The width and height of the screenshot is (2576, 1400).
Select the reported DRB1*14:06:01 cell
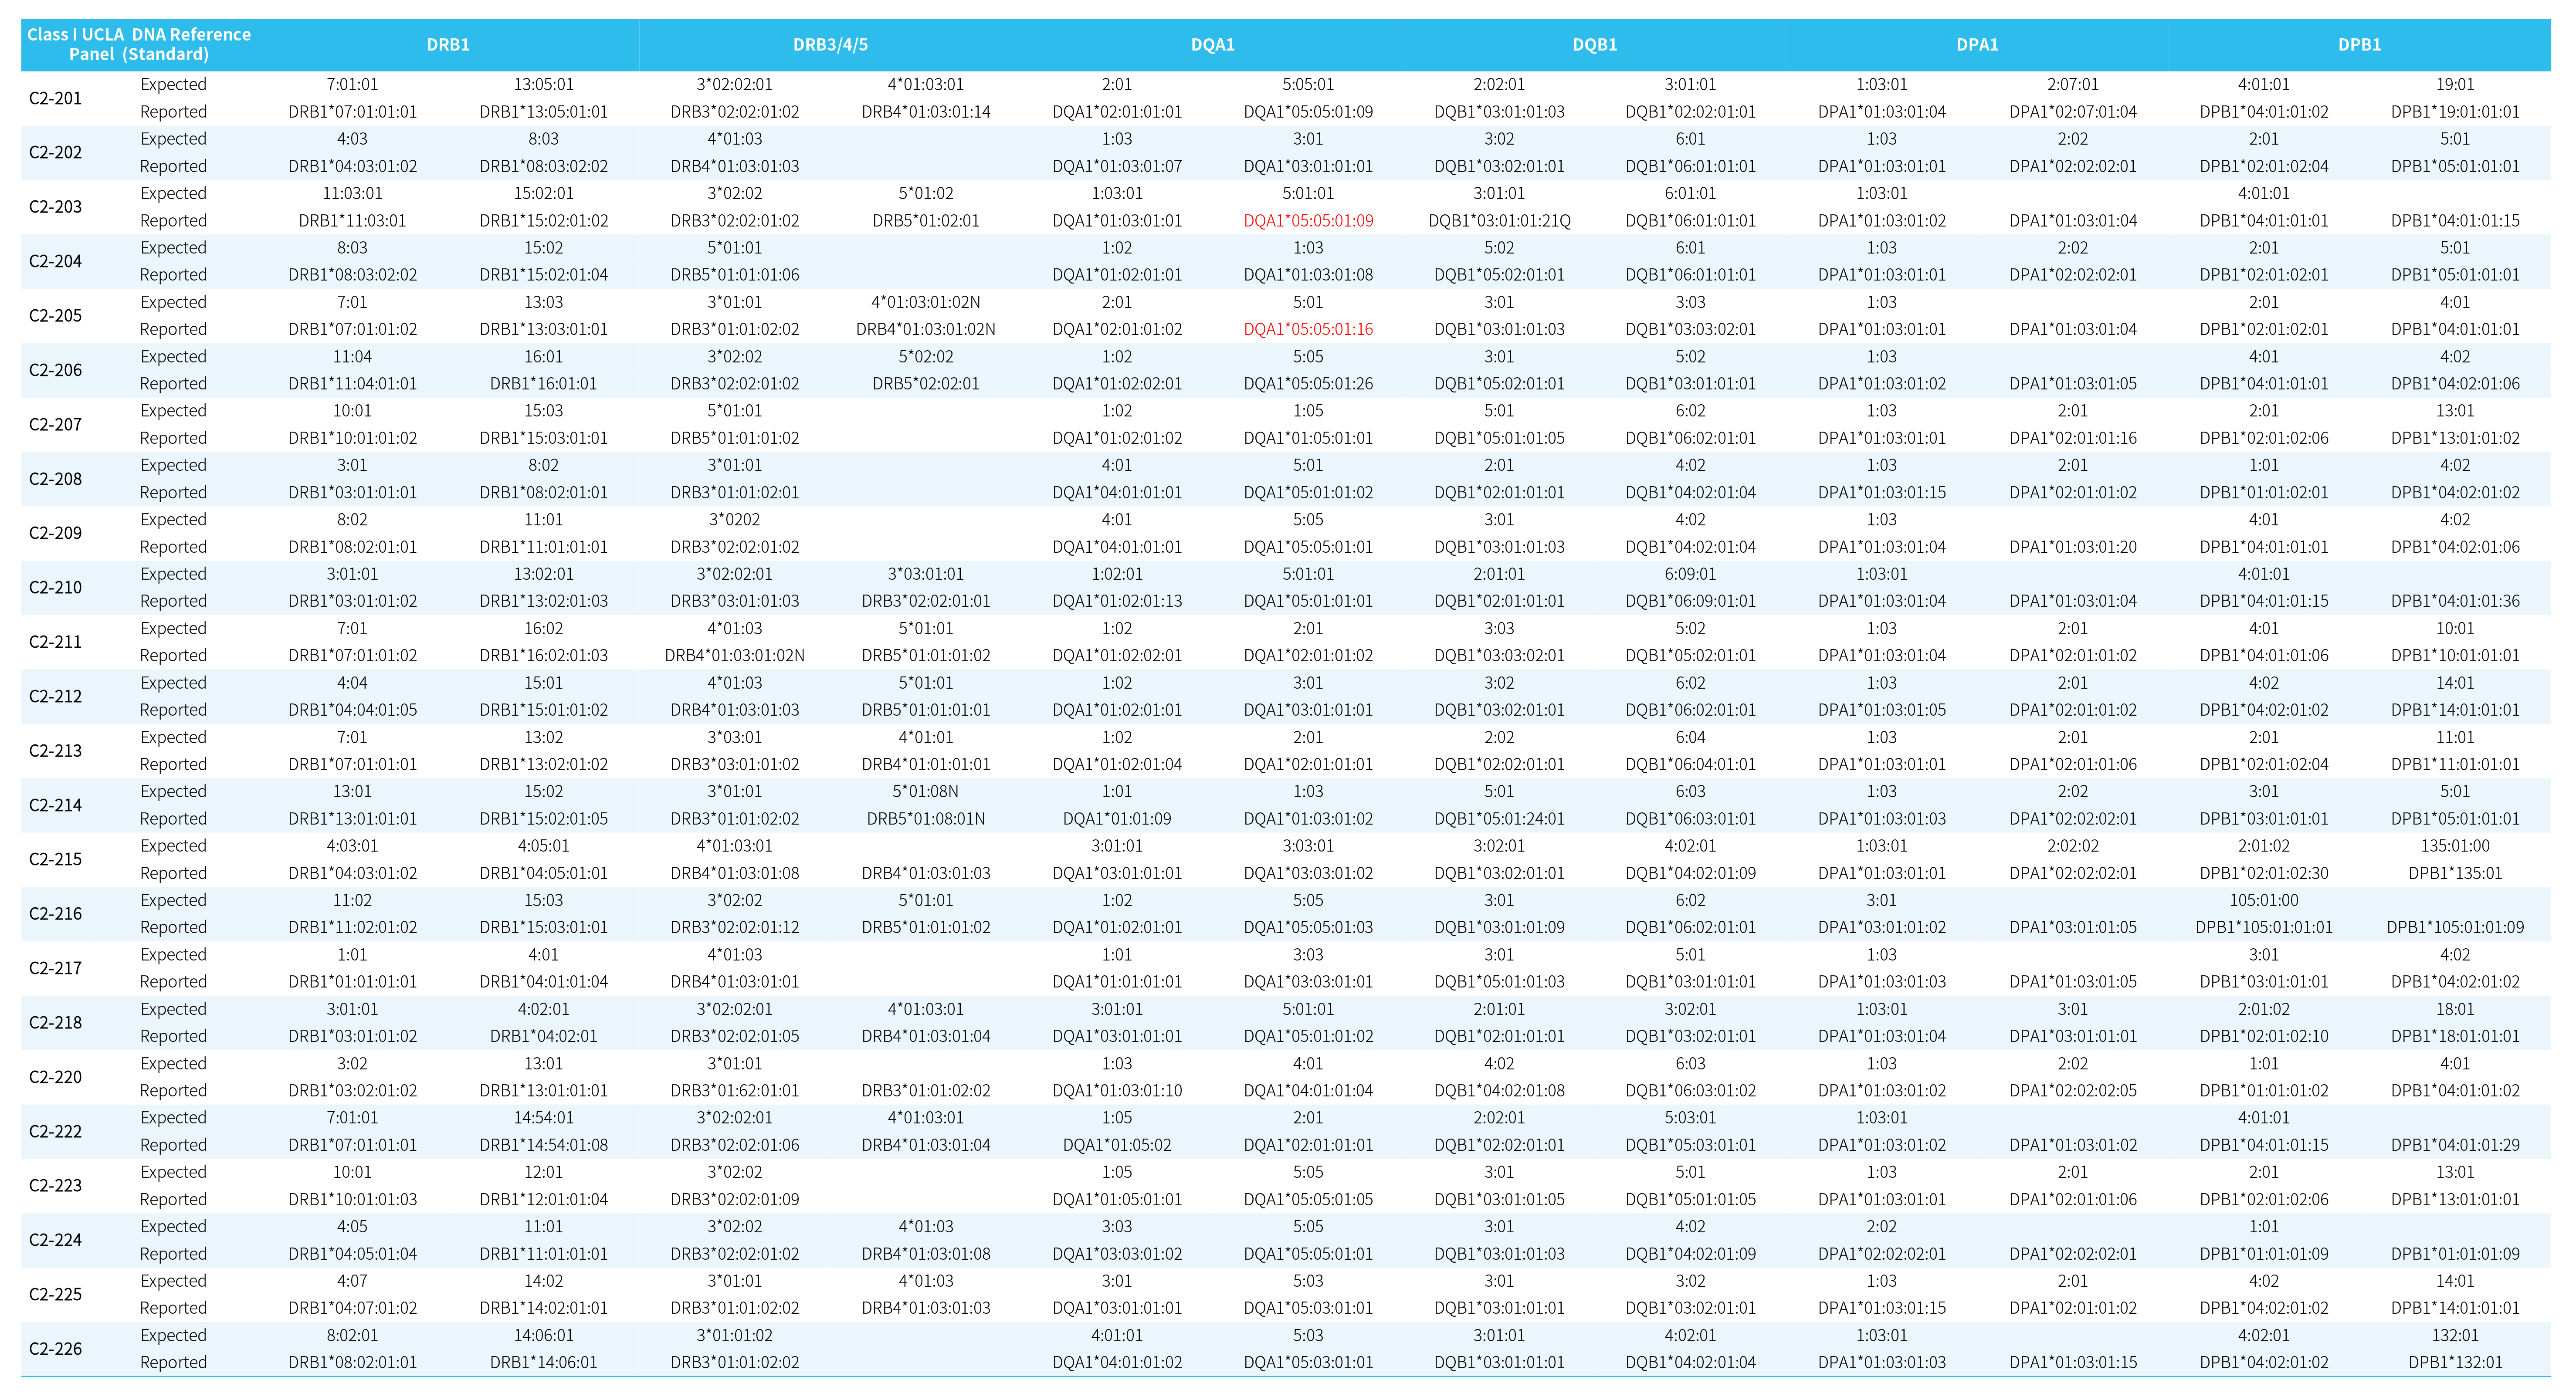point(543,1363)
